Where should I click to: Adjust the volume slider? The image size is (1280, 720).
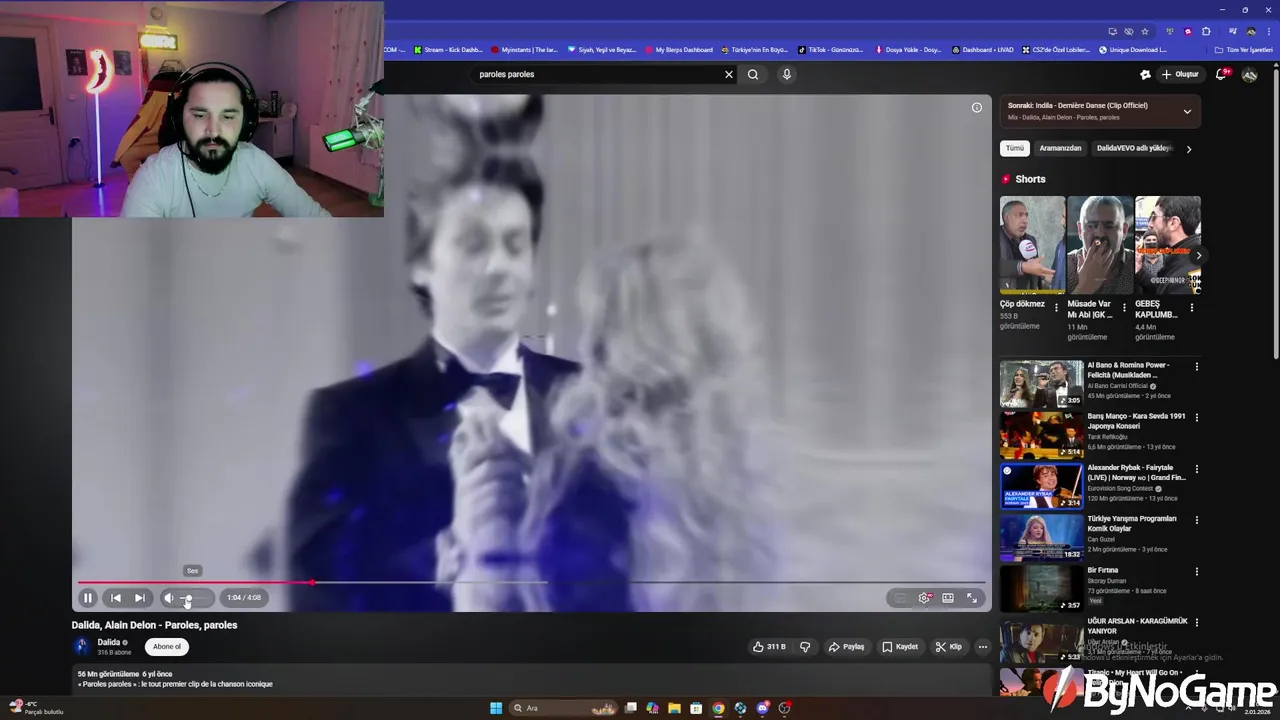(x=194, y=598)
